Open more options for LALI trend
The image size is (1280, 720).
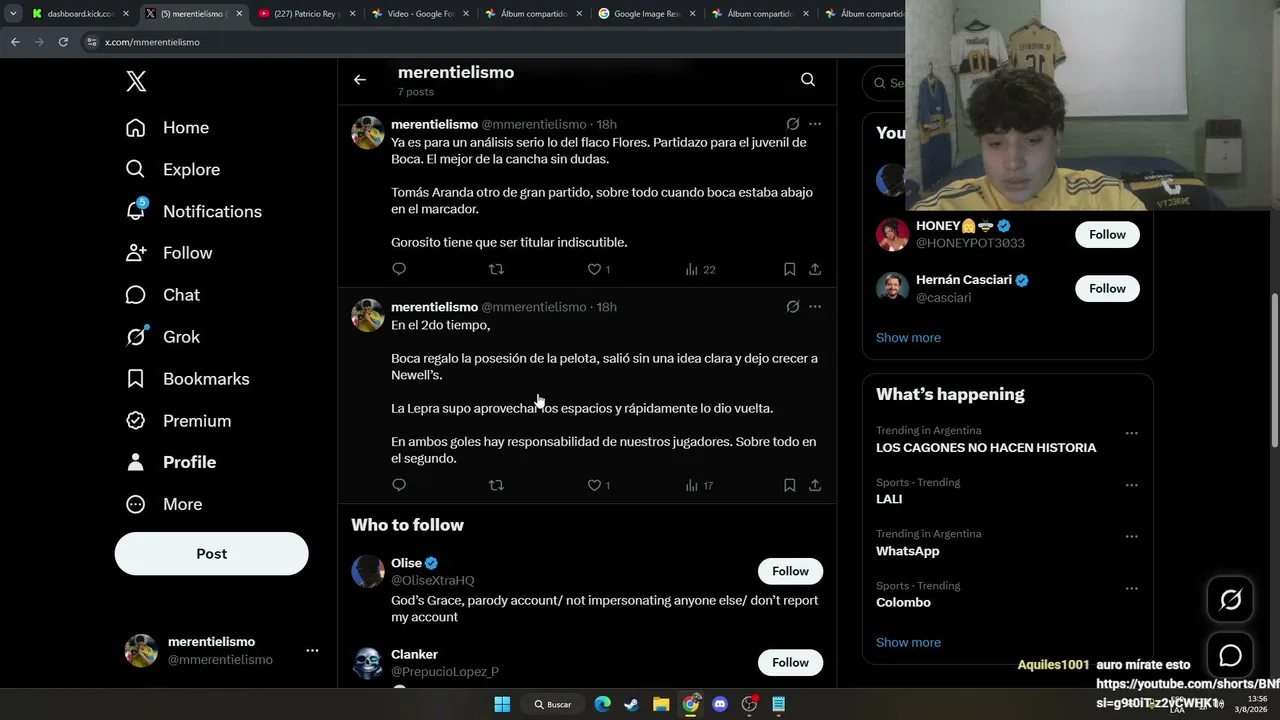point(1131,485)
